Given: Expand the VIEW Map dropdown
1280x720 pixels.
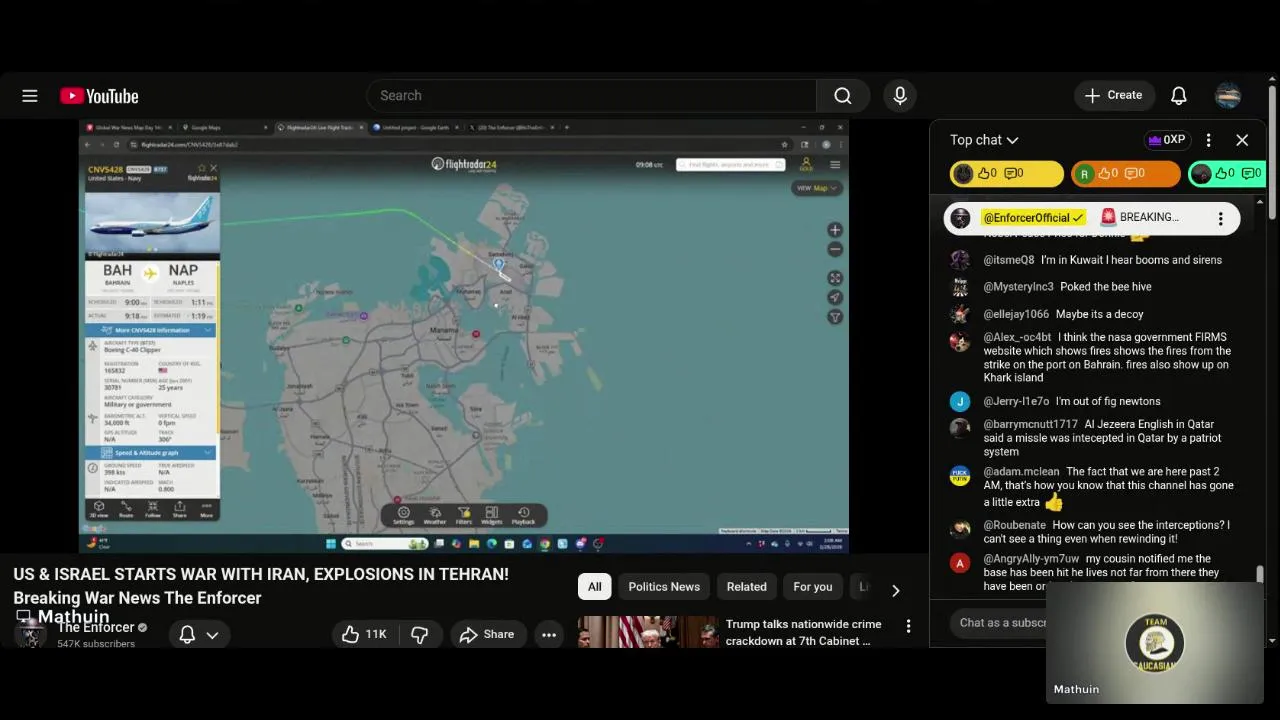Looking at the screenshot, I should point(816,188).
